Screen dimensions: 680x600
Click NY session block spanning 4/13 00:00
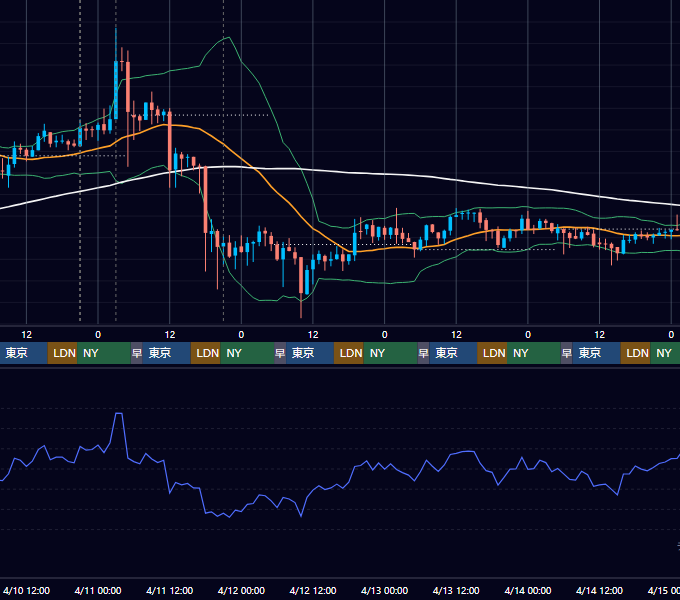[x=390, y=353]
